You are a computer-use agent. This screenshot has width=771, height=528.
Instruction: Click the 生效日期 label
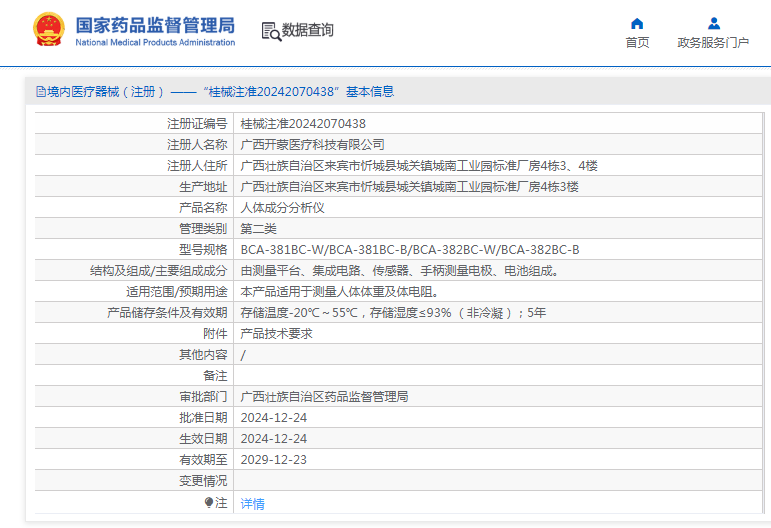click(203, 439)
